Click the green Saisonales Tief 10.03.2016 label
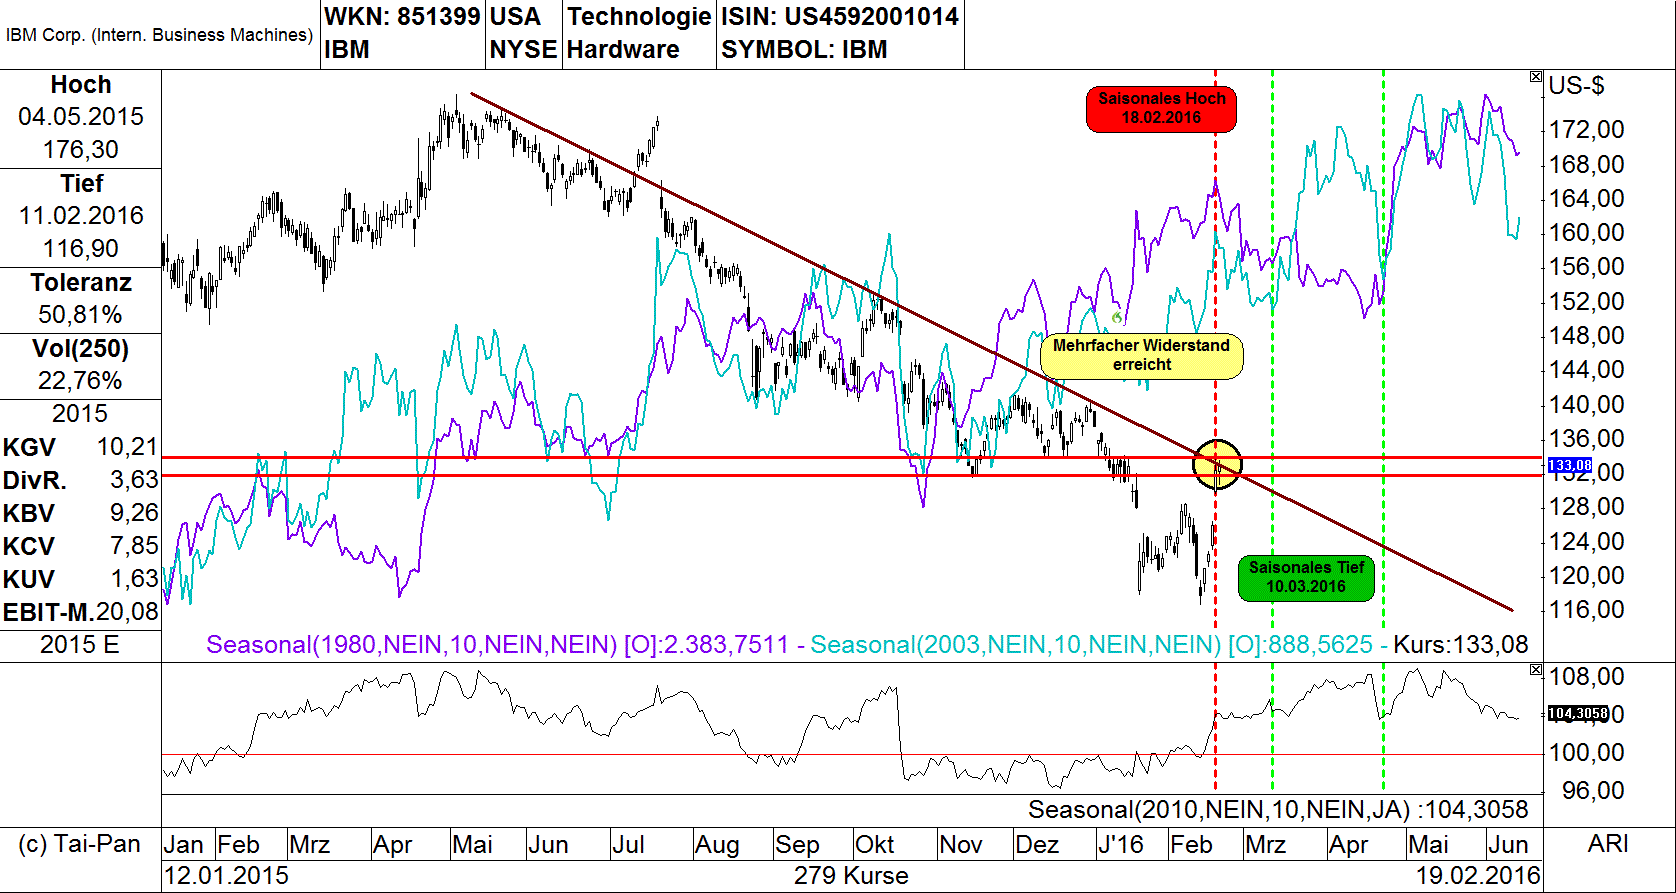Image resolution: width=1676 pixels, height=893 pixels. [x=1306, y=577]
